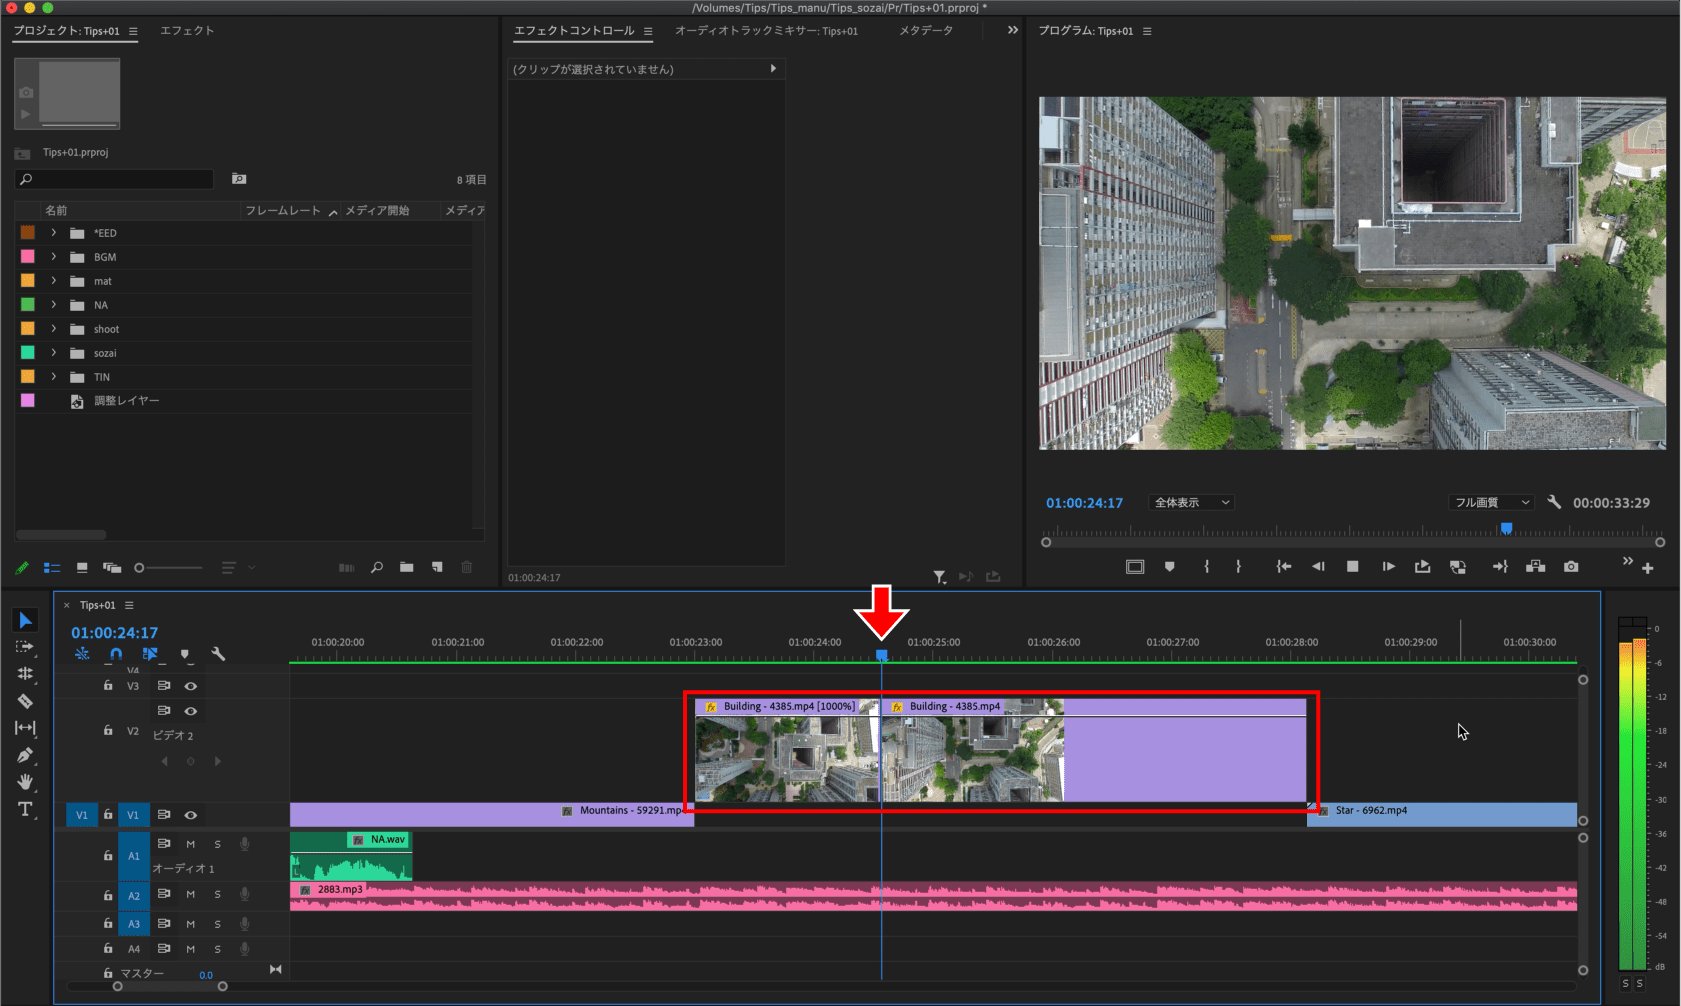Viewport: 1681px width, 1006px height.
Task: Open Tips+01 timeline panel menu
Action: [x=129, y=605]
